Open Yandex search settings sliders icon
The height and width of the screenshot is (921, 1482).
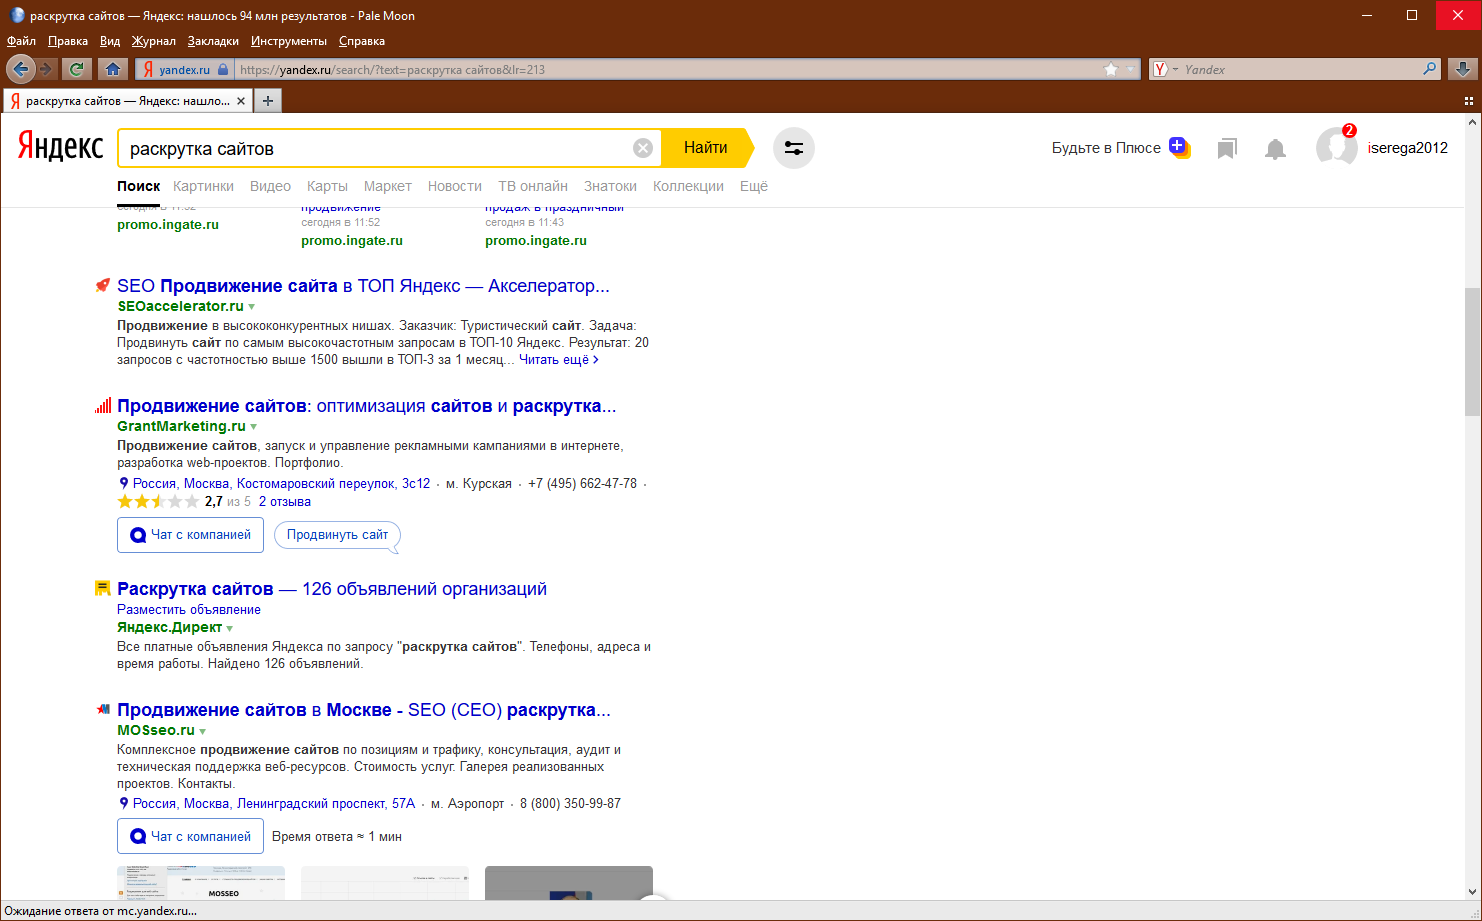coord(794,148)
